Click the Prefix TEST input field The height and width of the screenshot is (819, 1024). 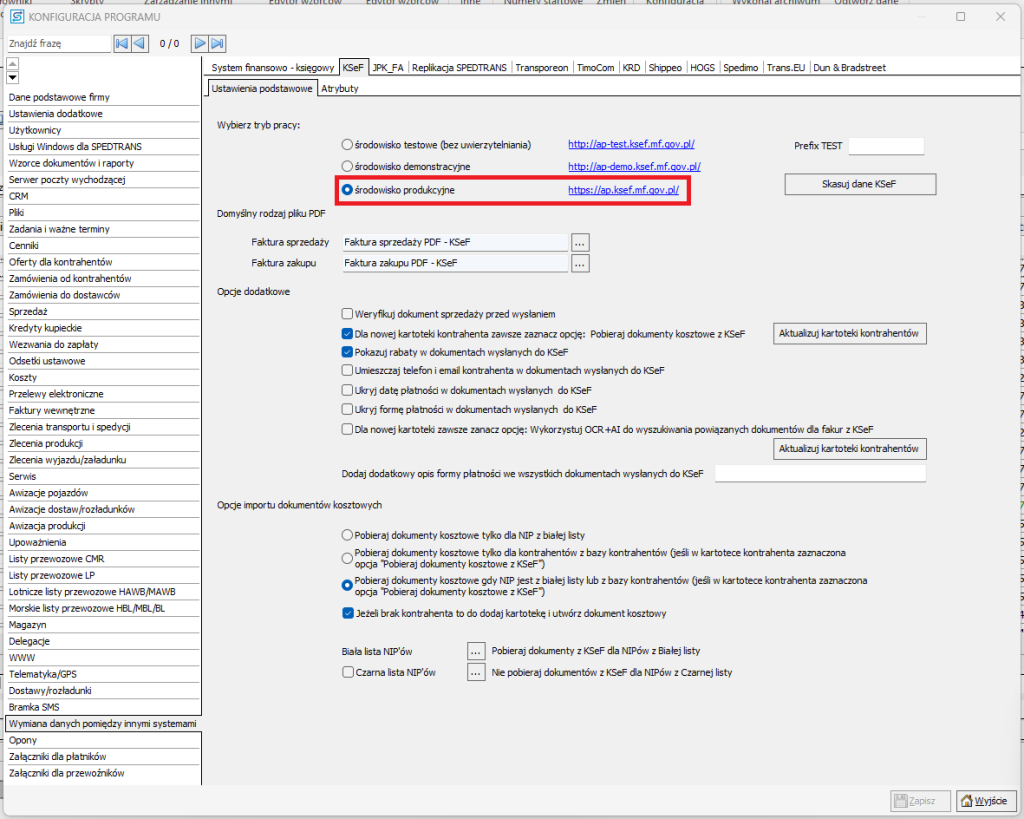(886, 146)
